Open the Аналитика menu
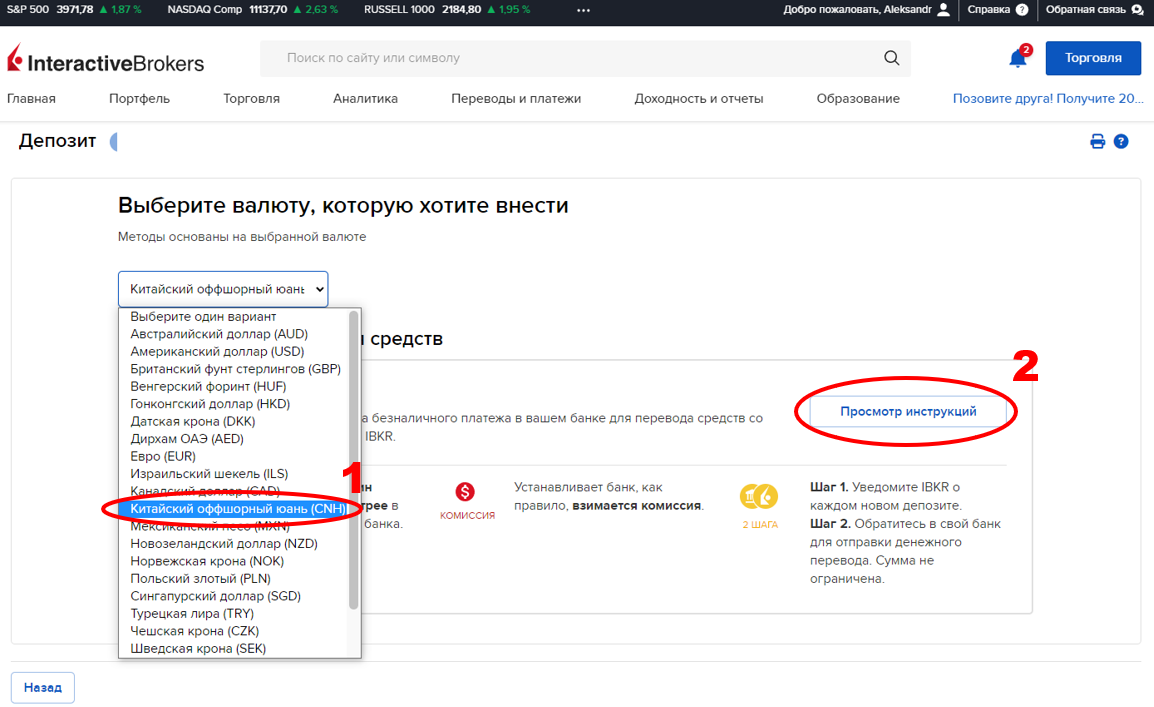 [365, 99]
